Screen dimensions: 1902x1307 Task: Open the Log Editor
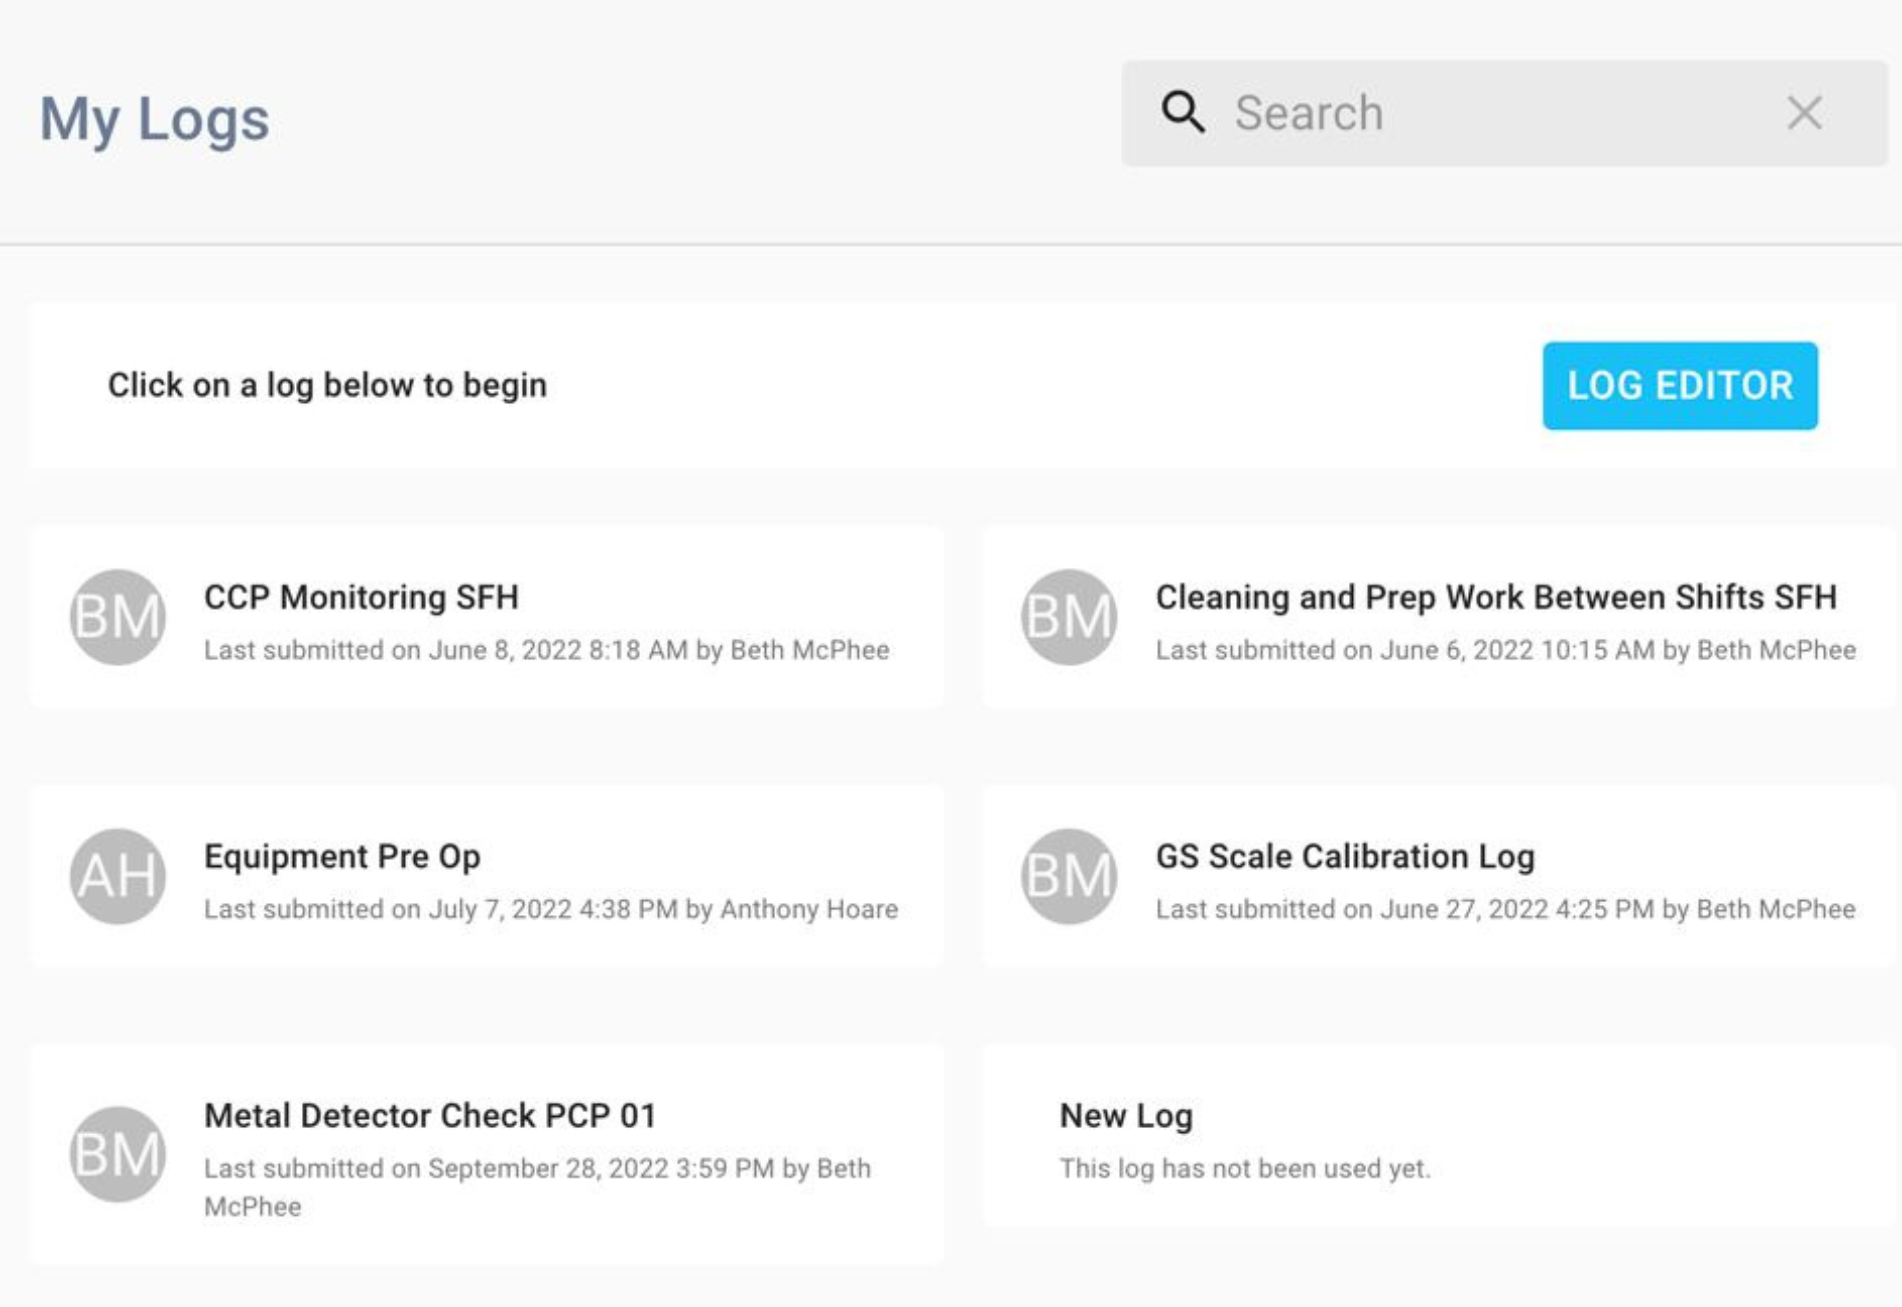tap(1679, 386)
